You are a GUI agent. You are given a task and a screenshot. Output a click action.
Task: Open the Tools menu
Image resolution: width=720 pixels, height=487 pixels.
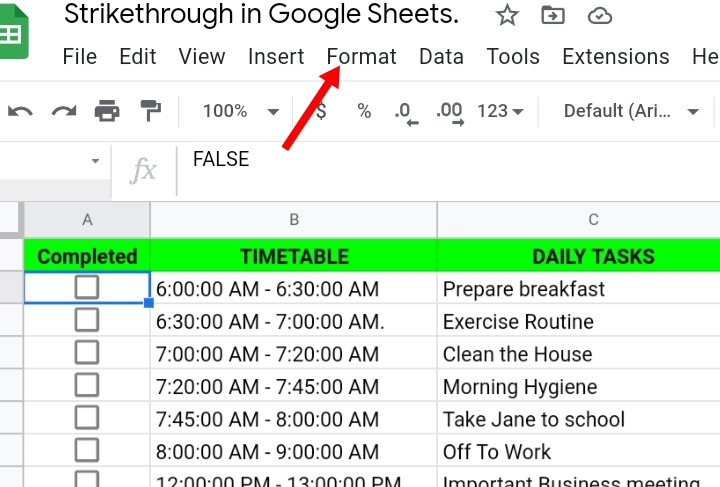[x=513, y=57]
